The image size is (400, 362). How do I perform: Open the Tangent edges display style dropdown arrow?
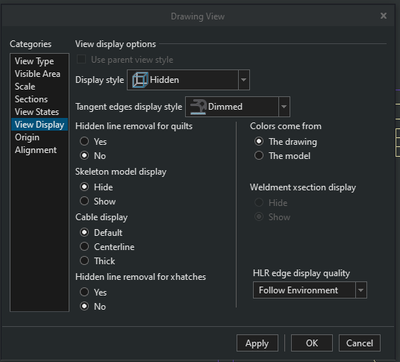point(284,107)
